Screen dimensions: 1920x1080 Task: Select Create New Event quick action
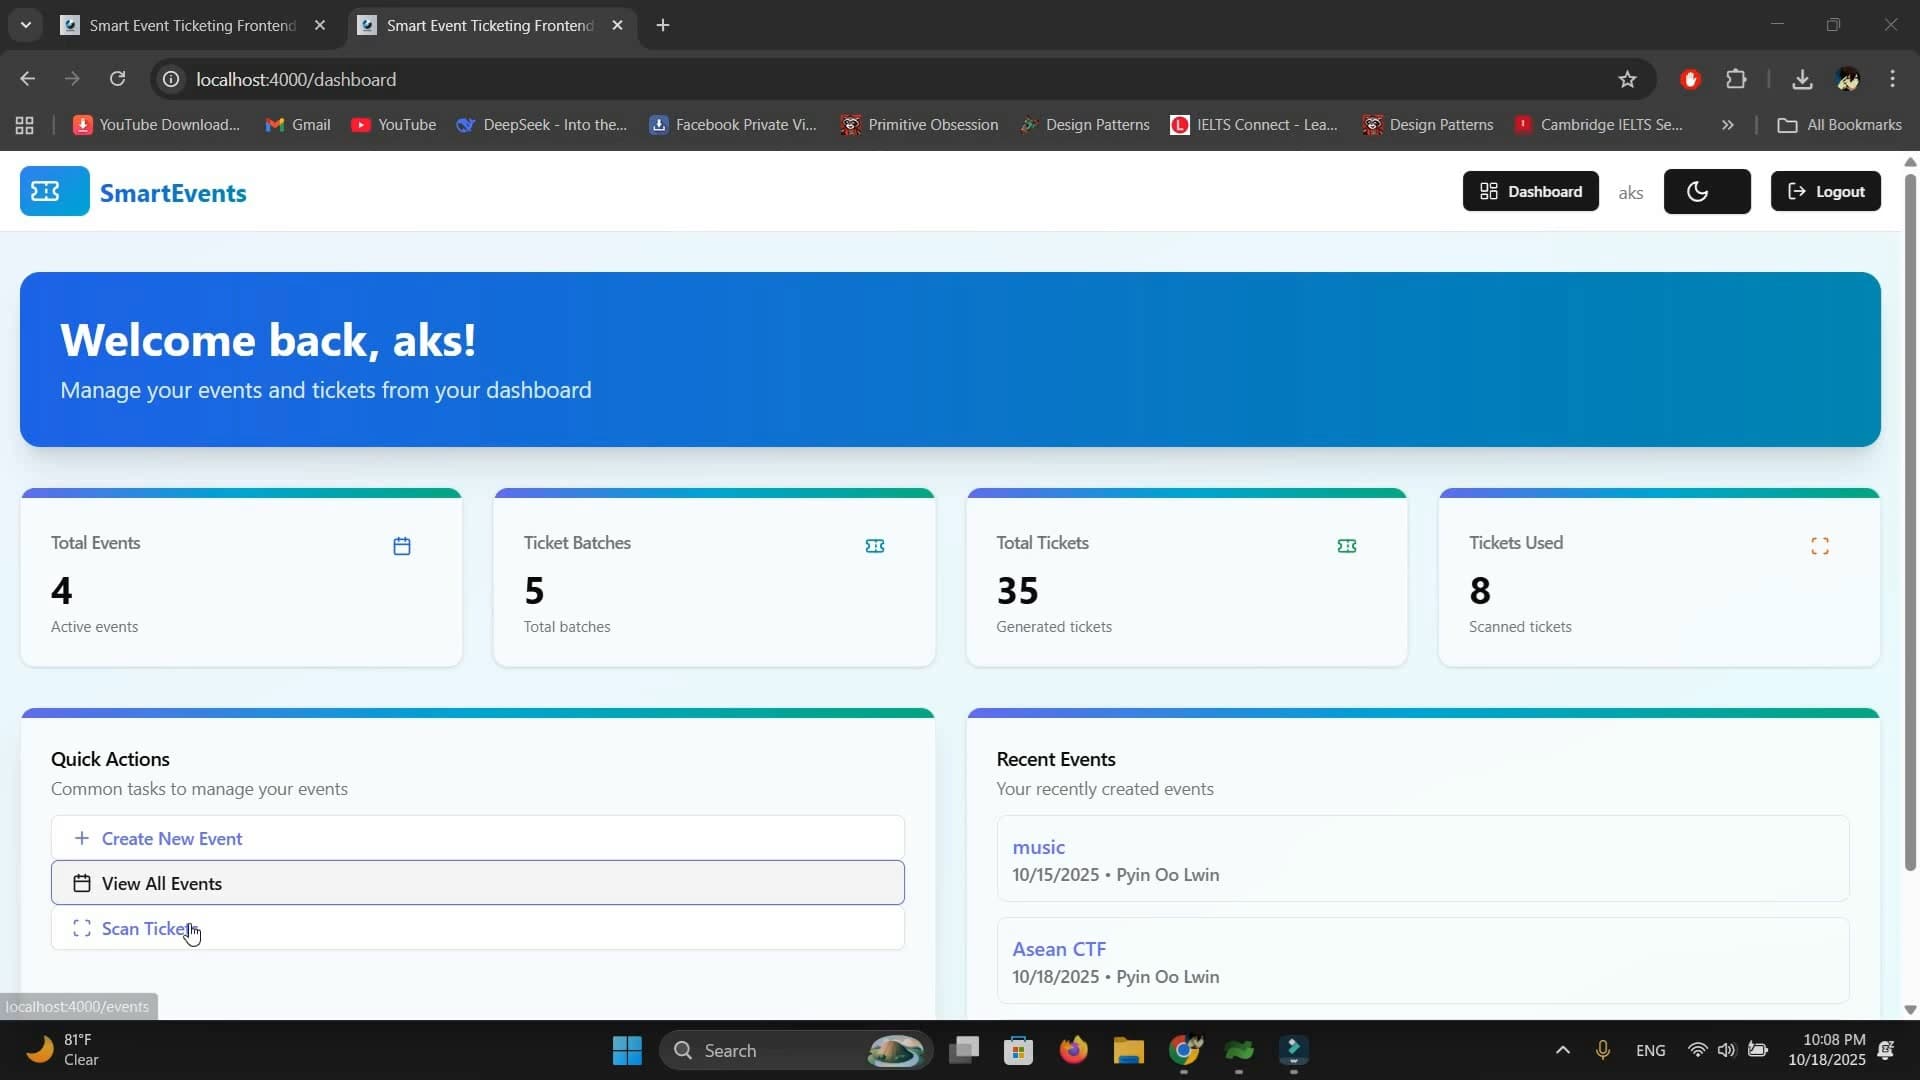pyautogui.click(x=478, y=838)
